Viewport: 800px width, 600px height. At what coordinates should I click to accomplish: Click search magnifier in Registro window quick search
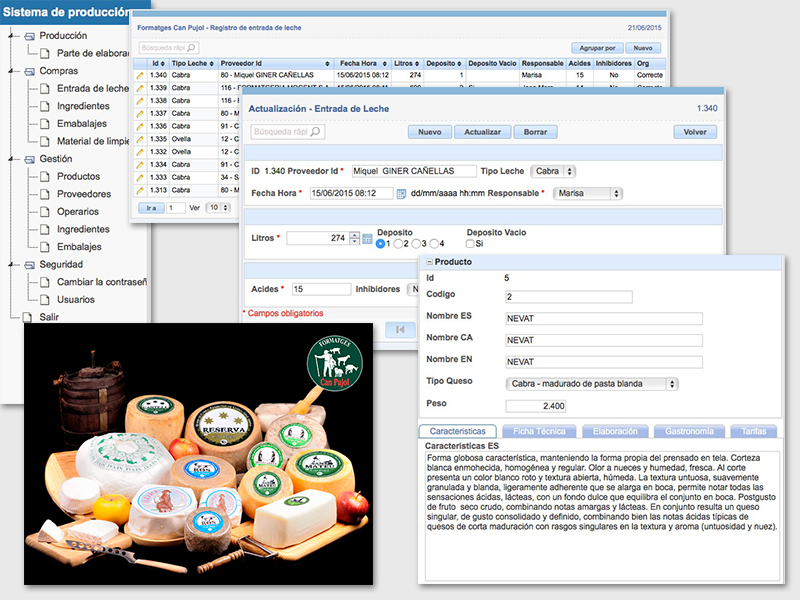point(191,48)
